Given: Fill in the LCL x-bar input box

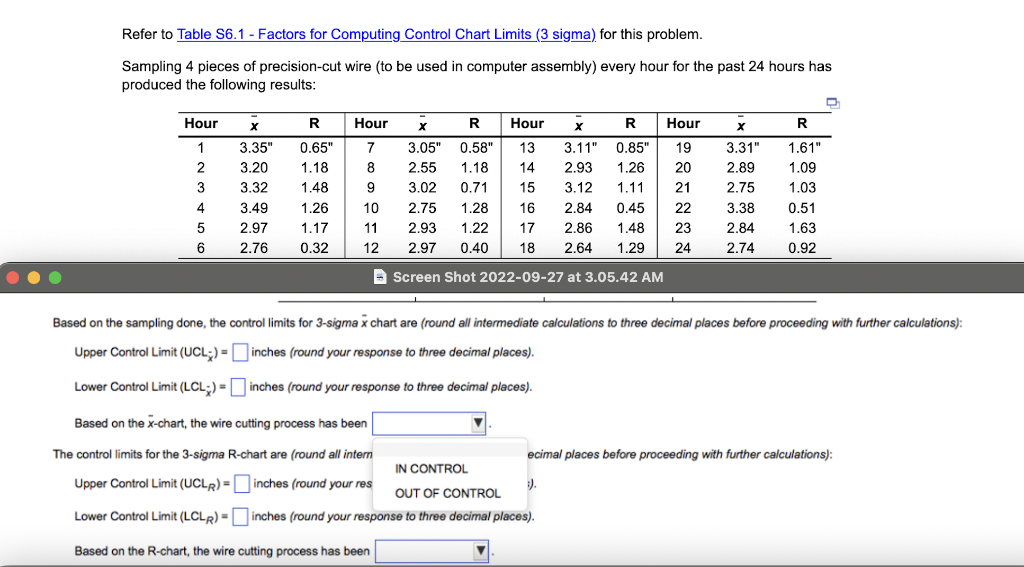Looking at the screenshot, I should point(238,387).
